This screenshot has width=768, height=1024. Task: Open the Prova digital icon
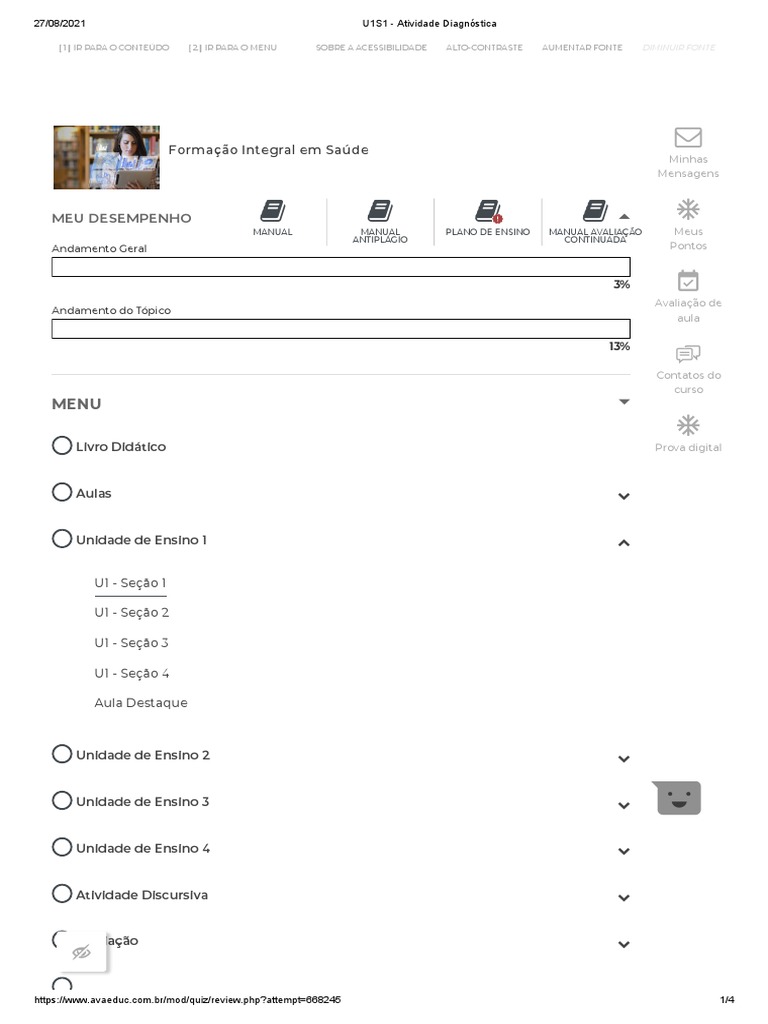(688, 425)
